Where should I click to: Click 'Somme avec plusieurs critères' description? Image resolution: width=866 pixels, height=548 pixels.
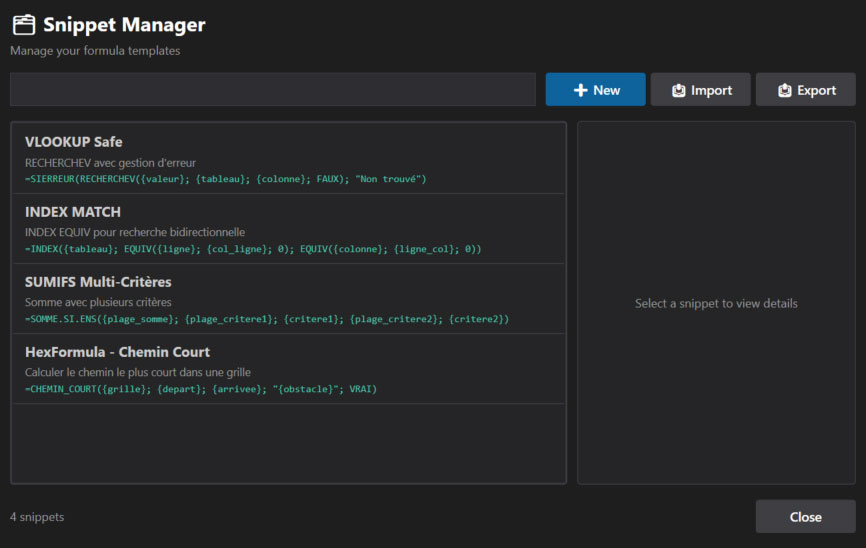click(98, 302)
